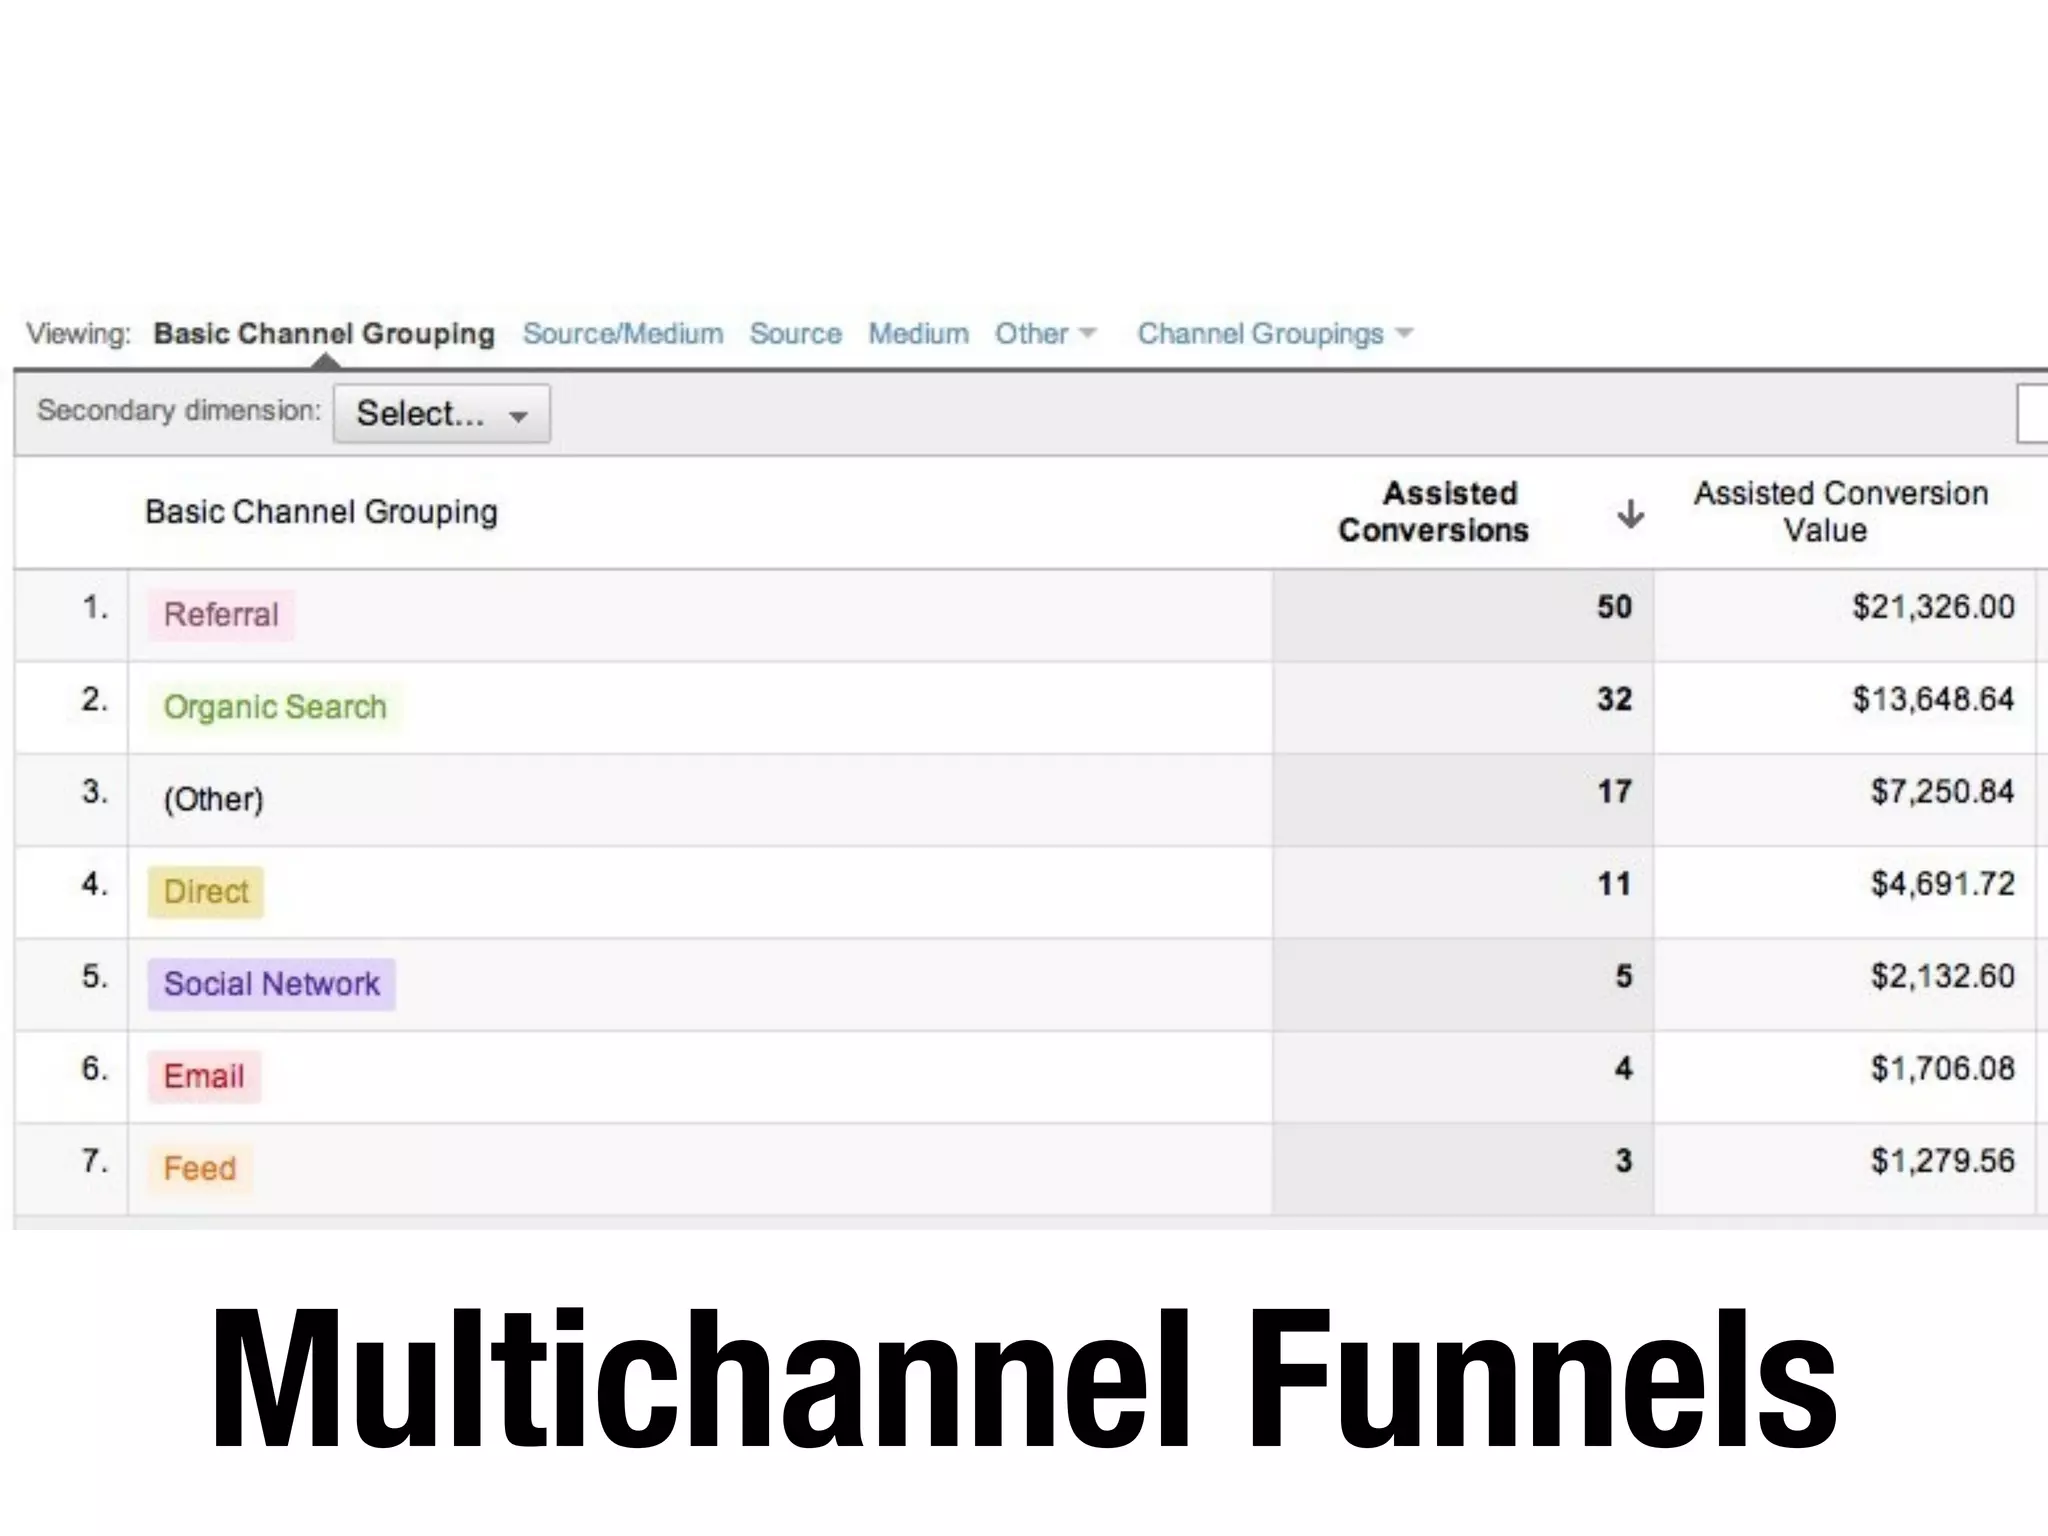Click the Social Network conversions value 5
This screenshot has width=2048, height=1536.
pyautogui.click(x=1623, y=976)
